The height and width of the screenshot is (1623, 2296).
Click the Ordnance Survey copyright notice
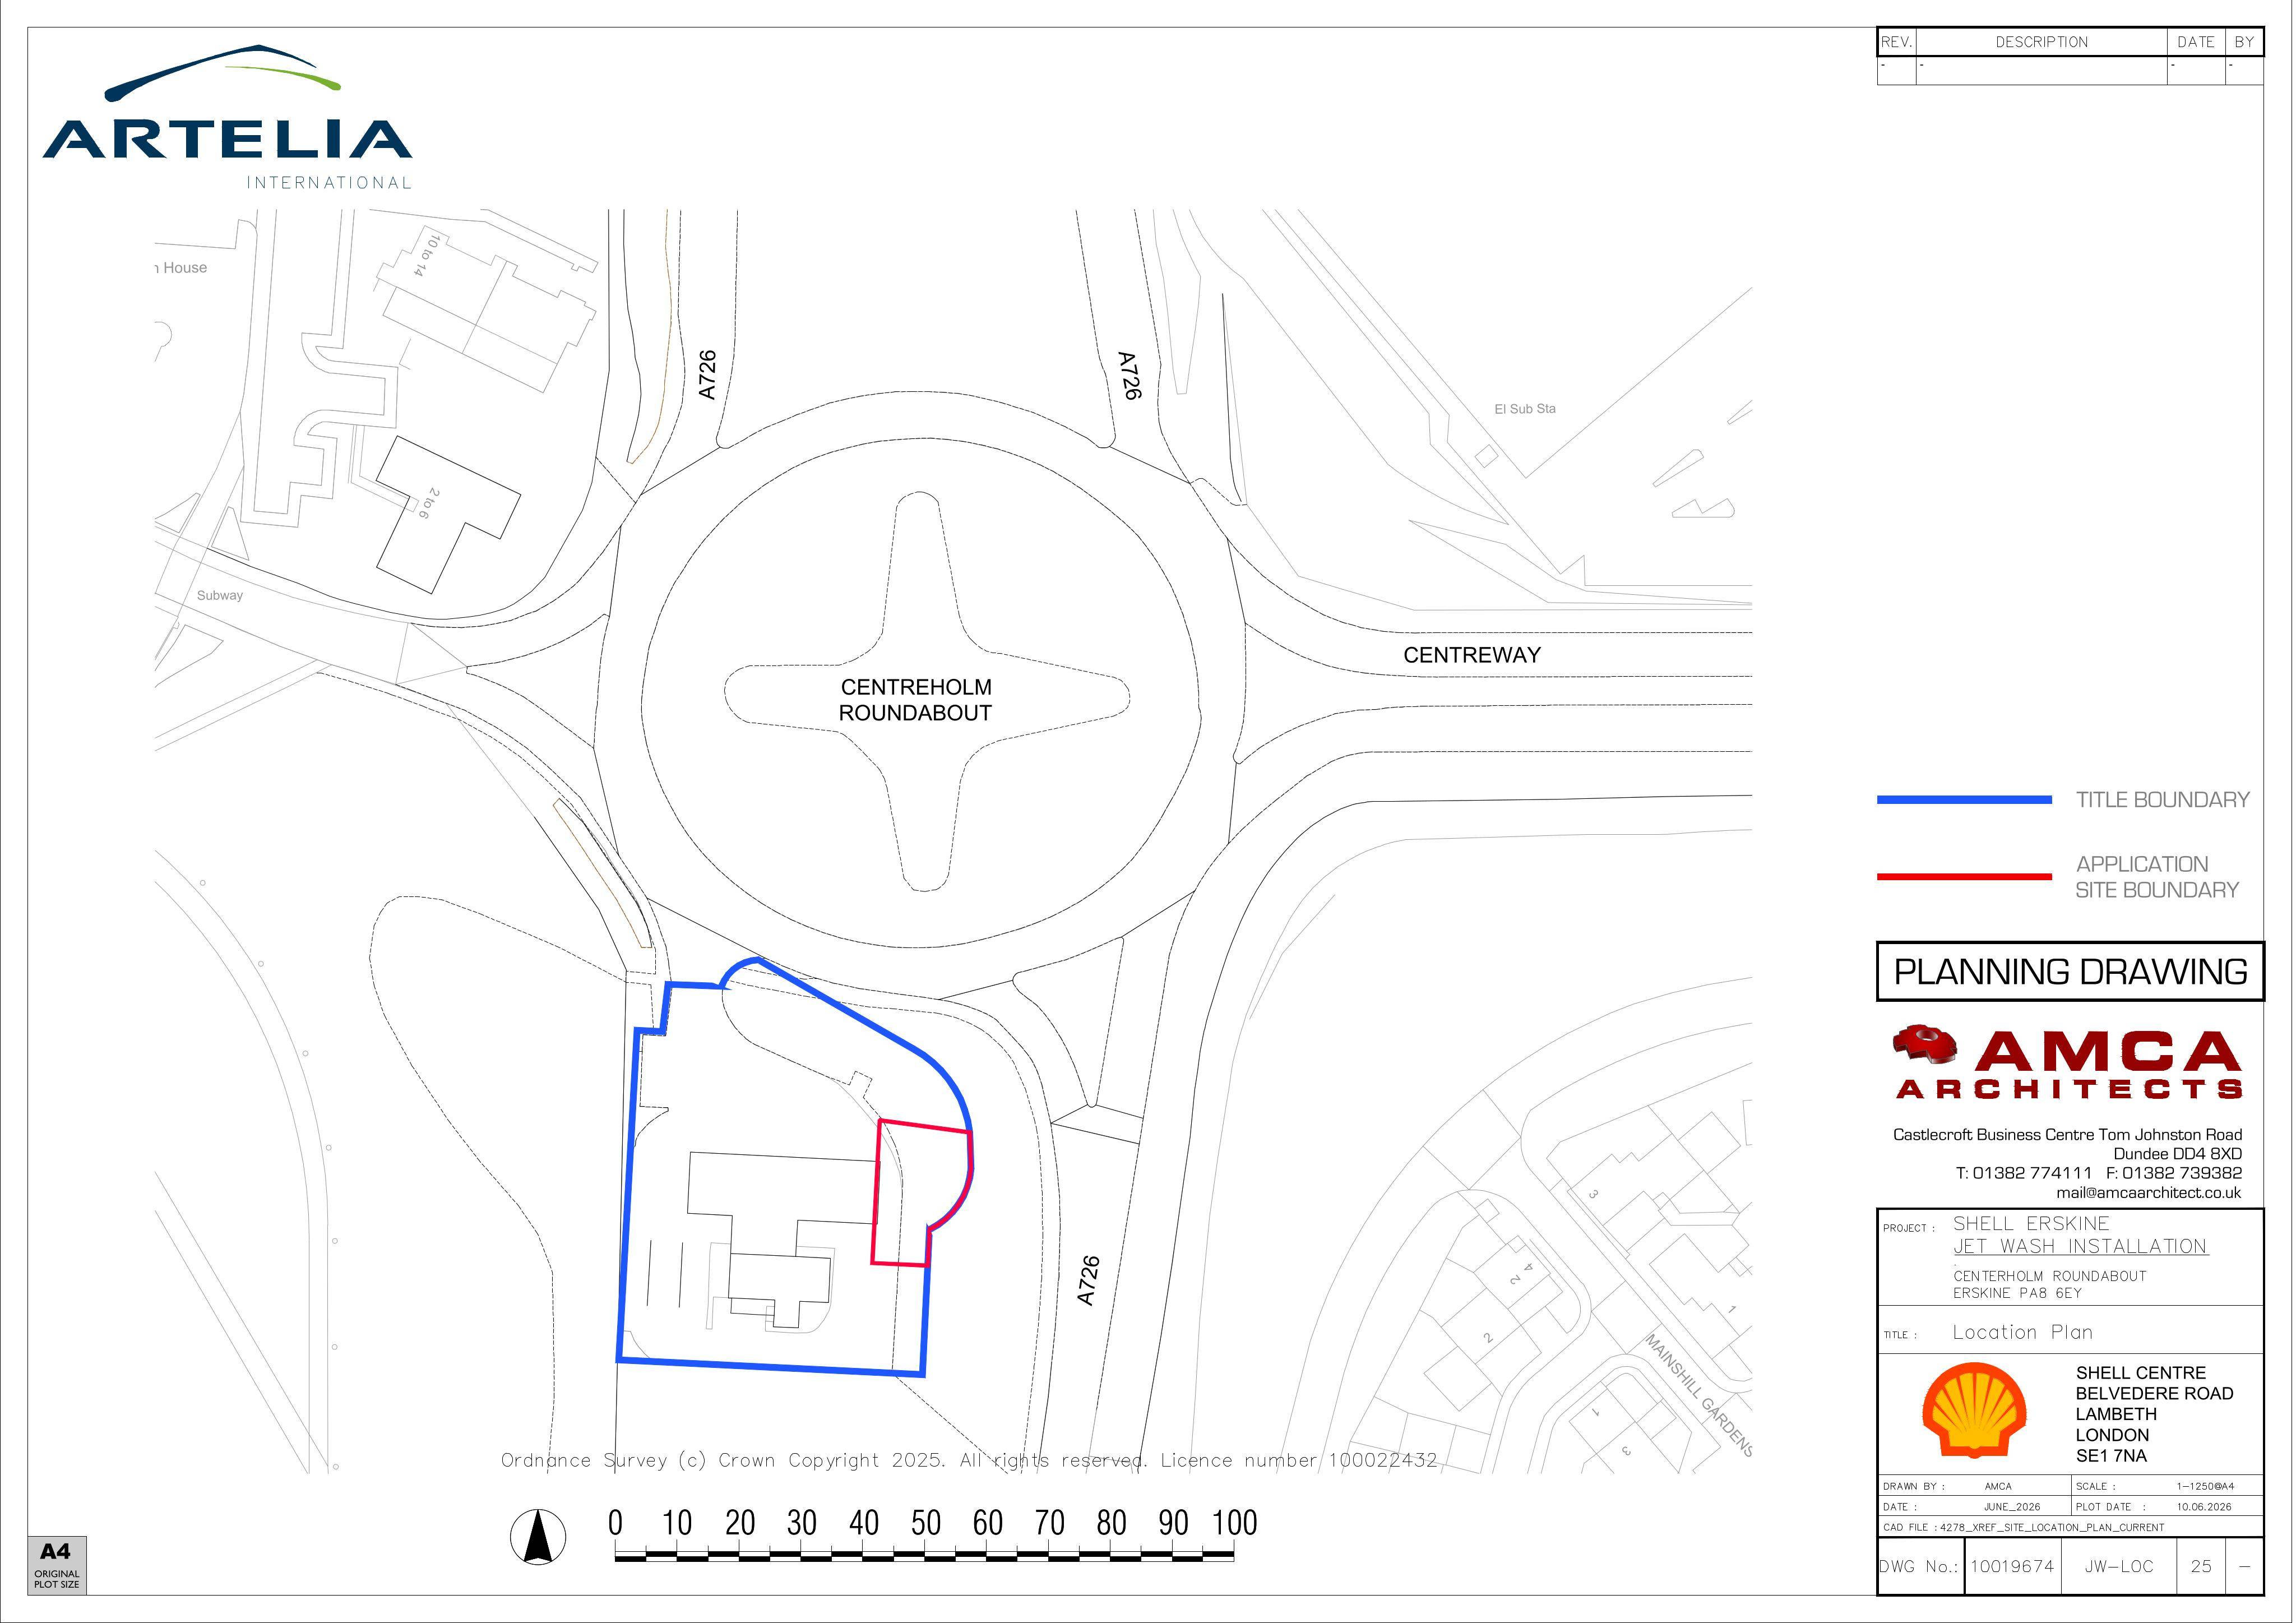(x=969, y=1461)
